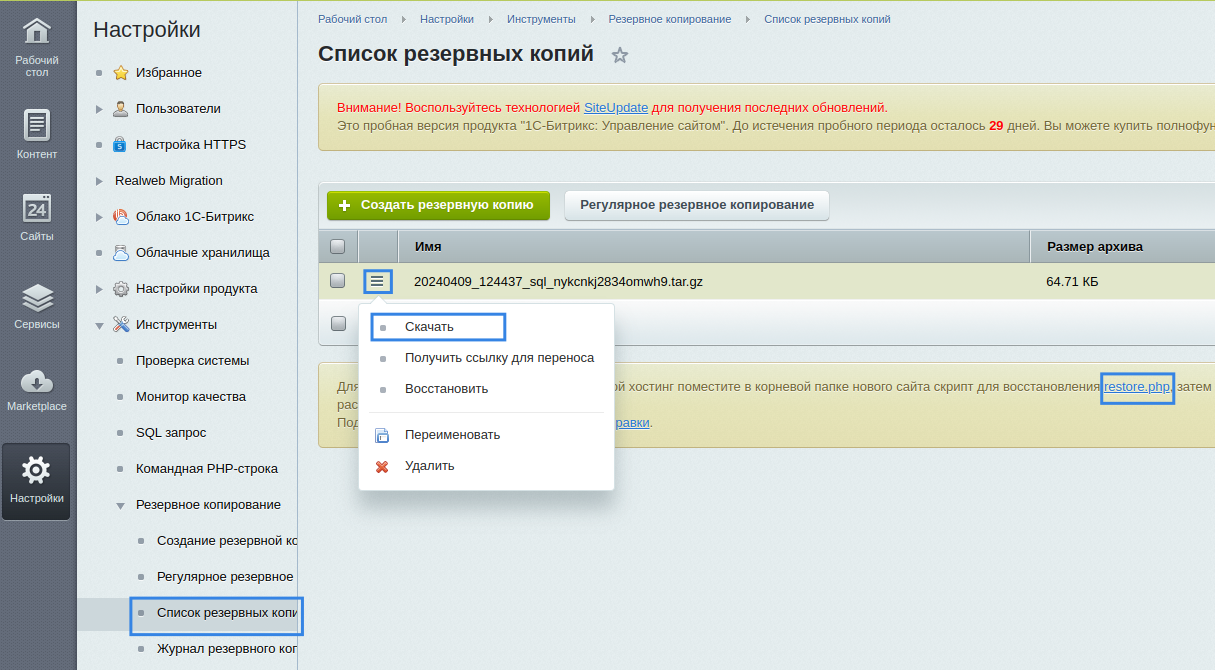Toggle the select-all checkbox in table header
Image resolution: width=1215 pixels, height=670 pixels.
pos(338,246)
